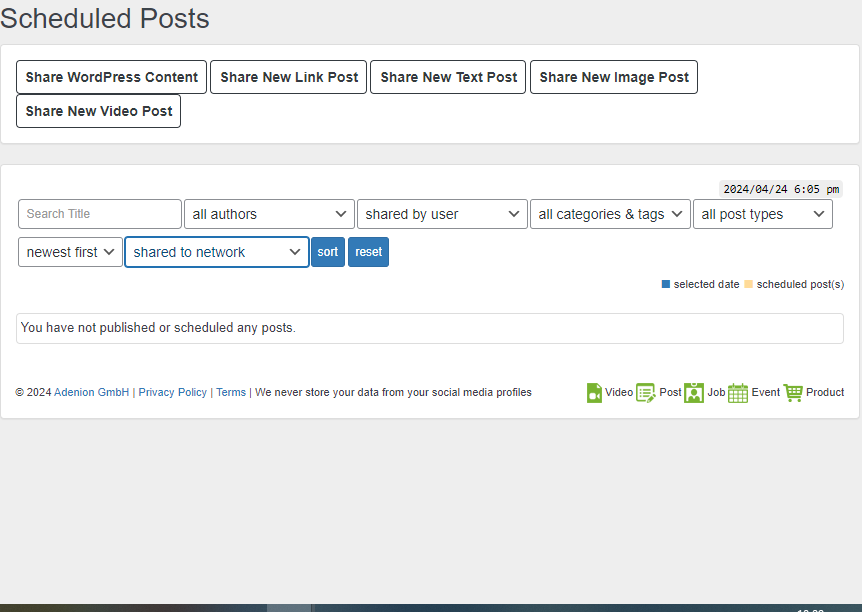This screenshot has height=612, width=862.
Task: Click the Post icon in footer
Action: coord(646,393)
